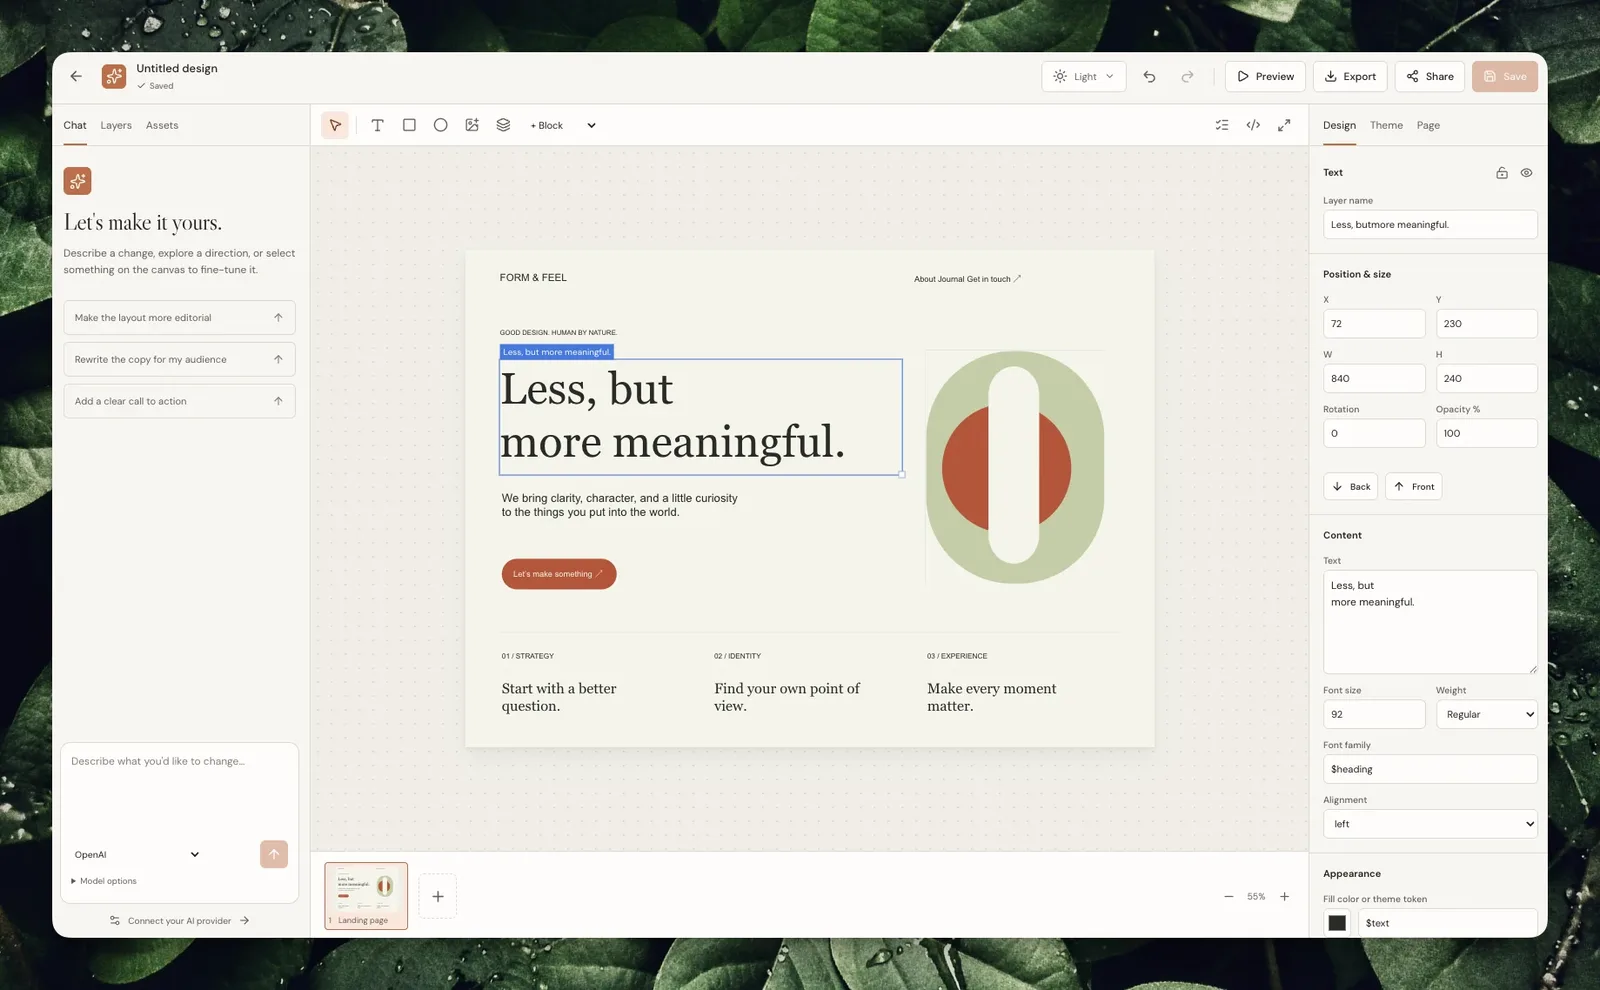1600x990 pixels.
Task: Choose the Text tool
Action: click(377, 125)
